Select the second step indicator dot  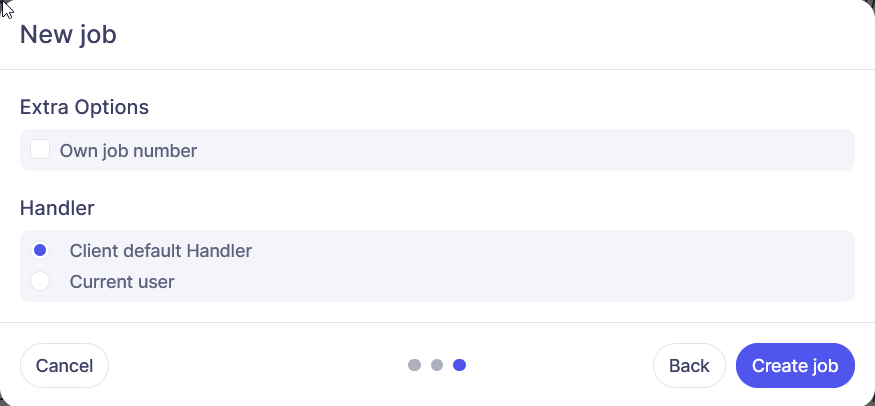(x=437, y=365)
